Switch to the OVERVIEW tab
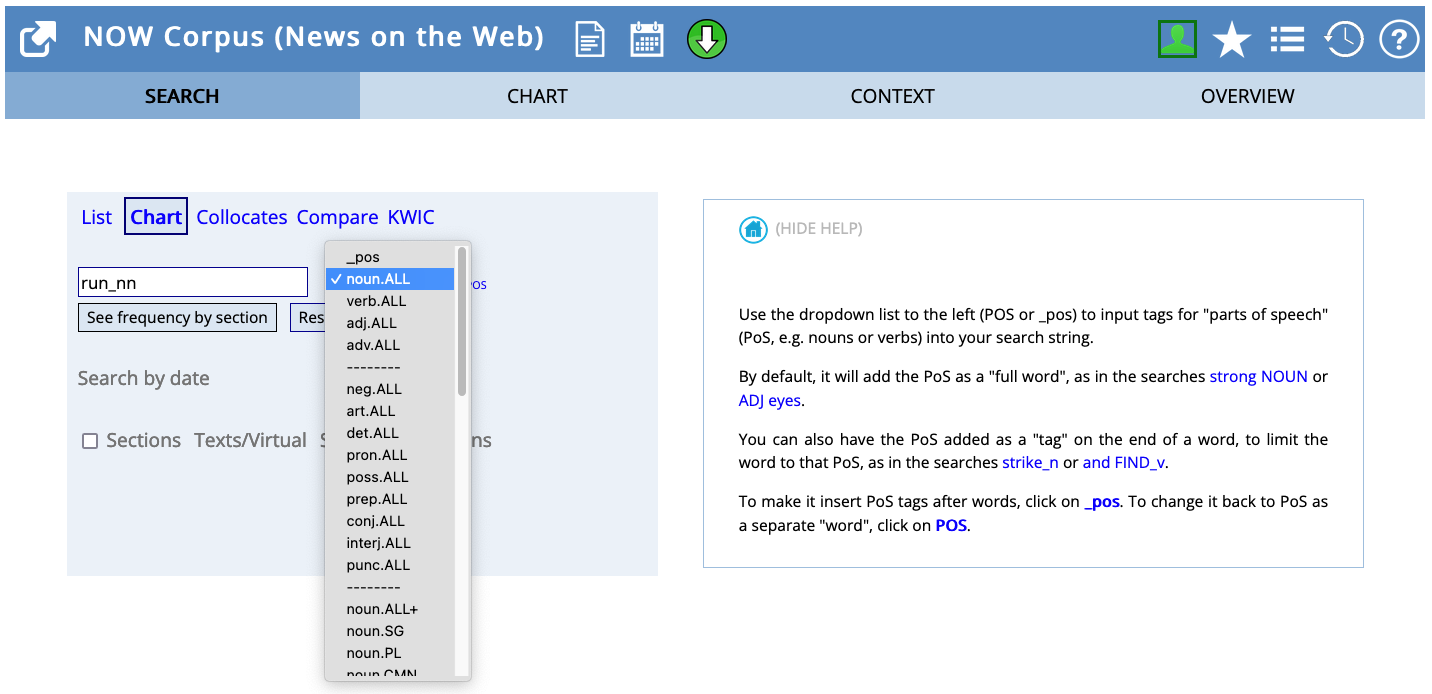1432x694 pixels. (1247, 96)
